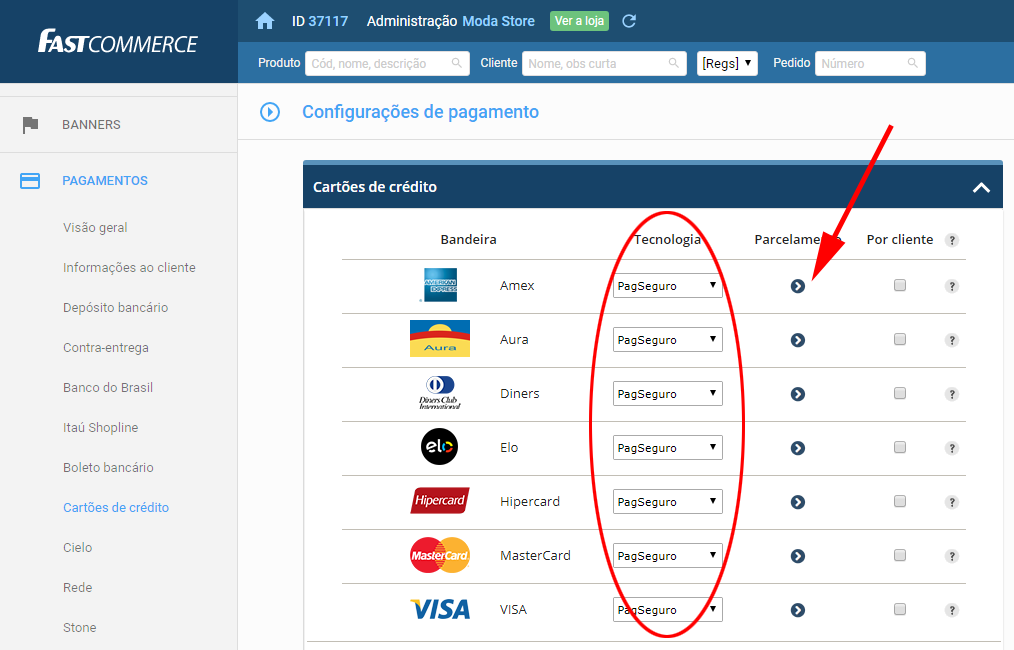Click the help icon in the Diners row
Viewport: 1014px width, 650px height.
click(x=951, y=395)
